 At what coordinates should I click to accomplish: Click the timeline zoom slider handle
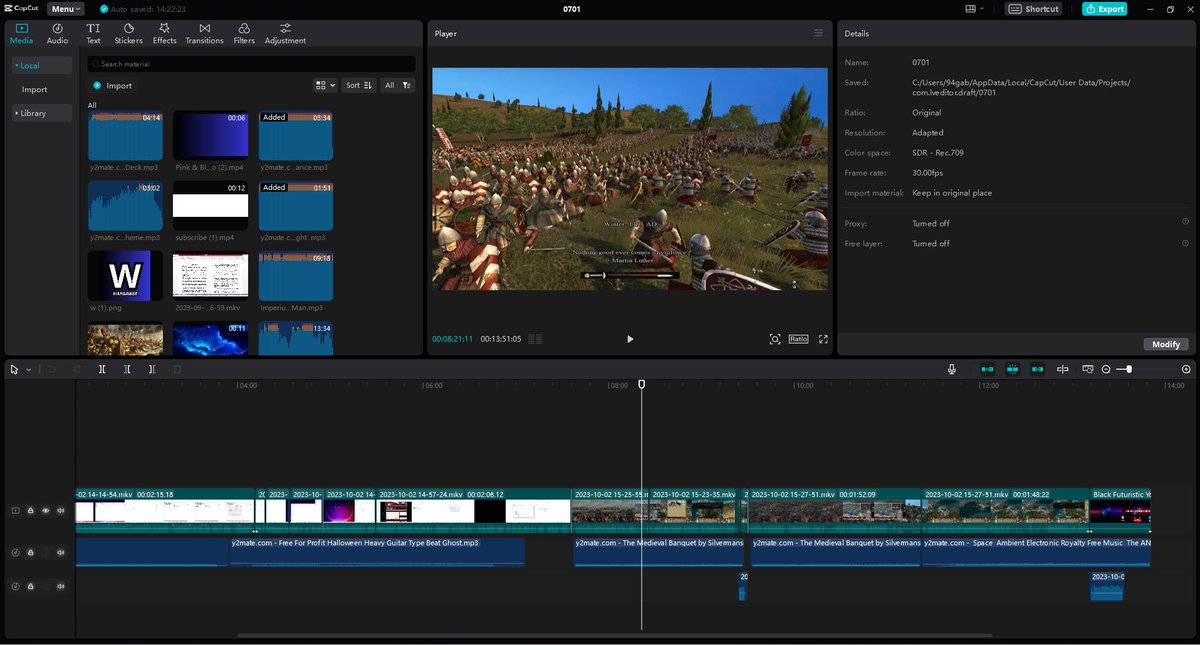coord(1129,369)
